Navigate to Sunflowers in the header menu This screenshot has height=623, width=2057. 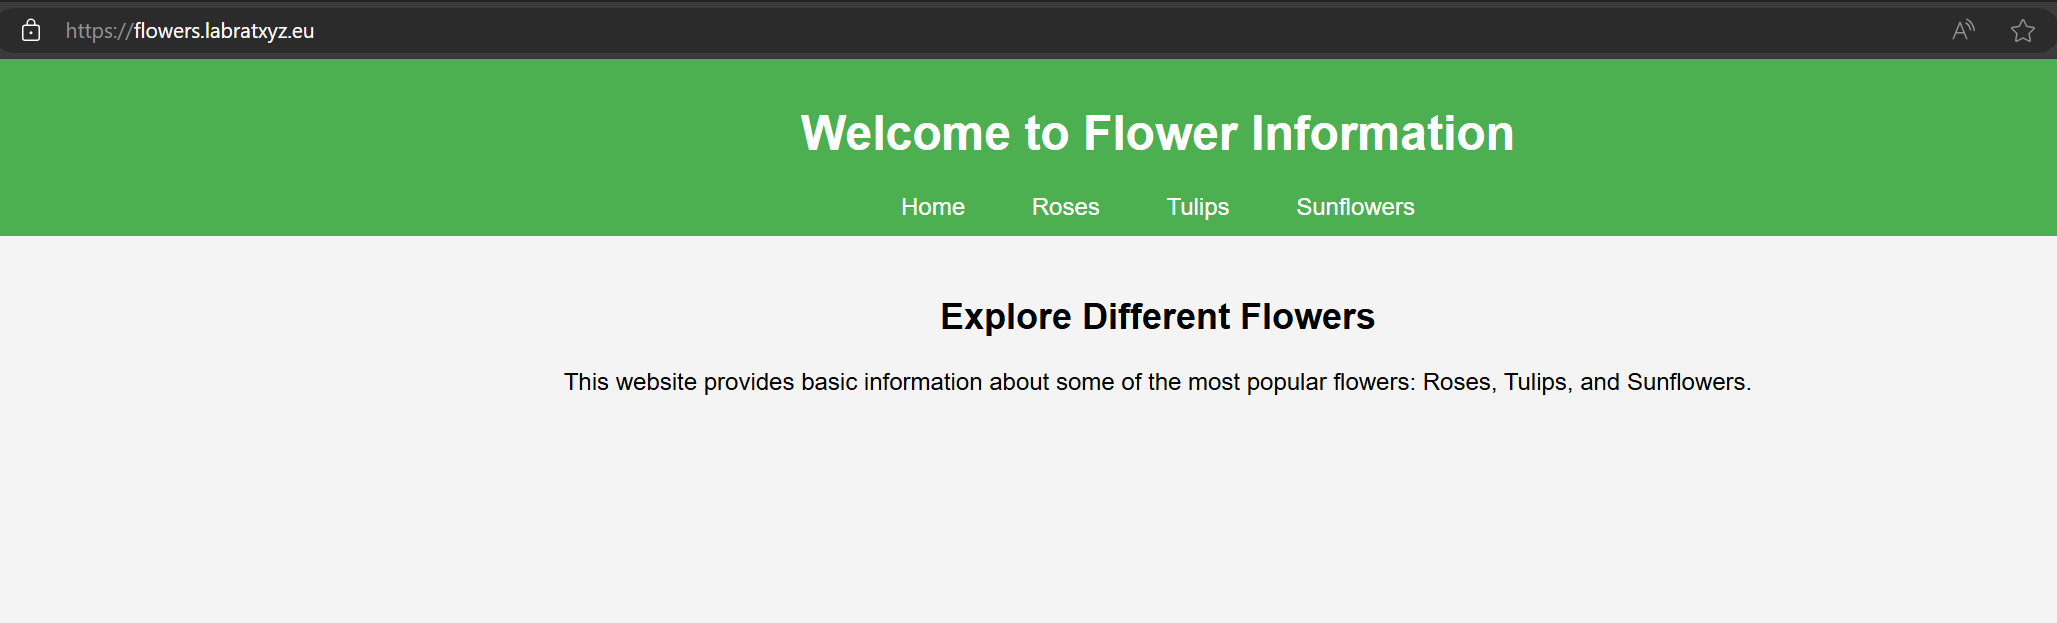pos(1354,207)
